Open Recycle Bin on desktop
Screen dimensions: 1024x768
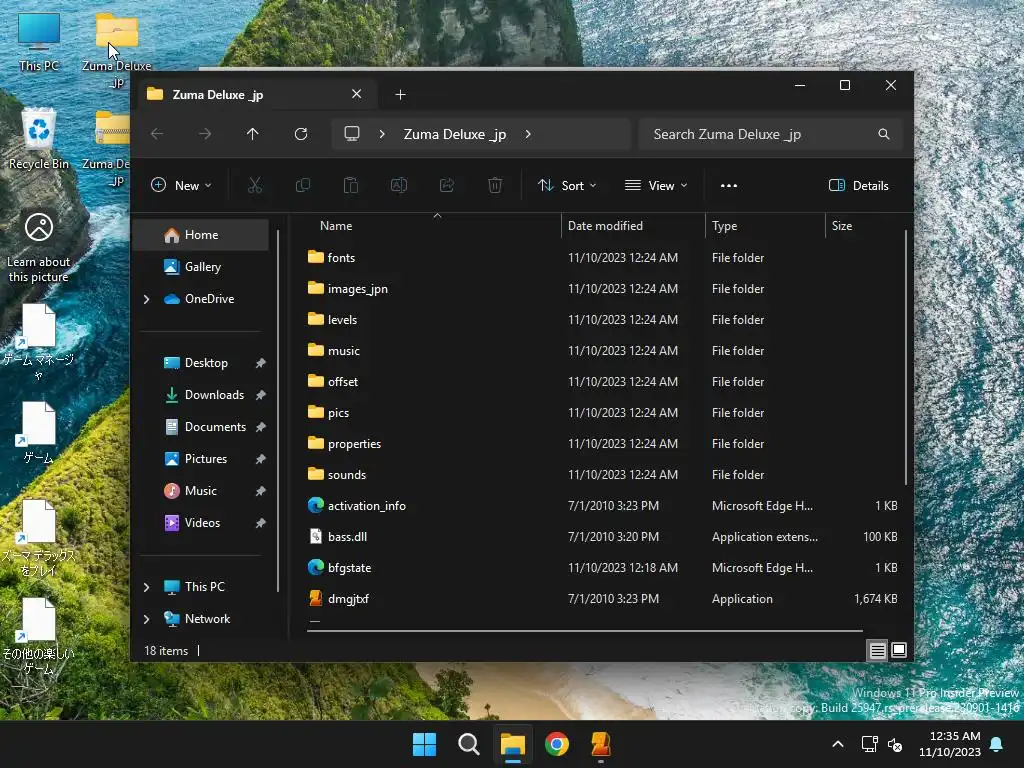pos(39,140)
